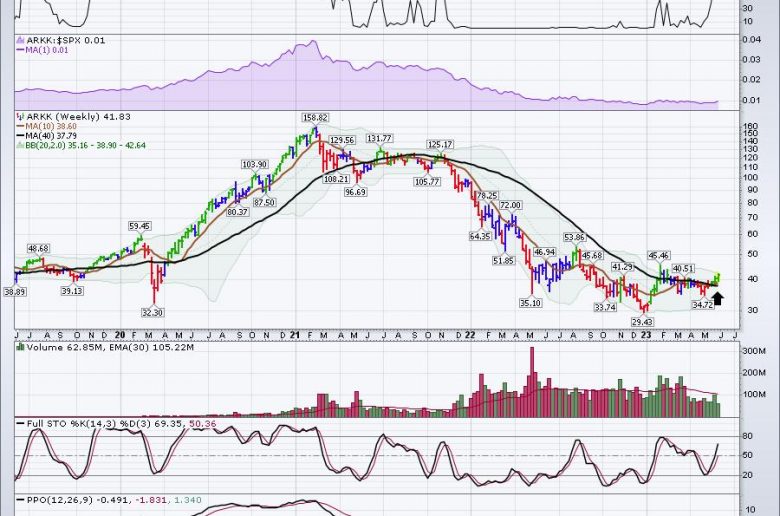The height and width of the screenshot is (516, 780).
Task: Click the 33.74 price label
Action: tap(605, 308)
